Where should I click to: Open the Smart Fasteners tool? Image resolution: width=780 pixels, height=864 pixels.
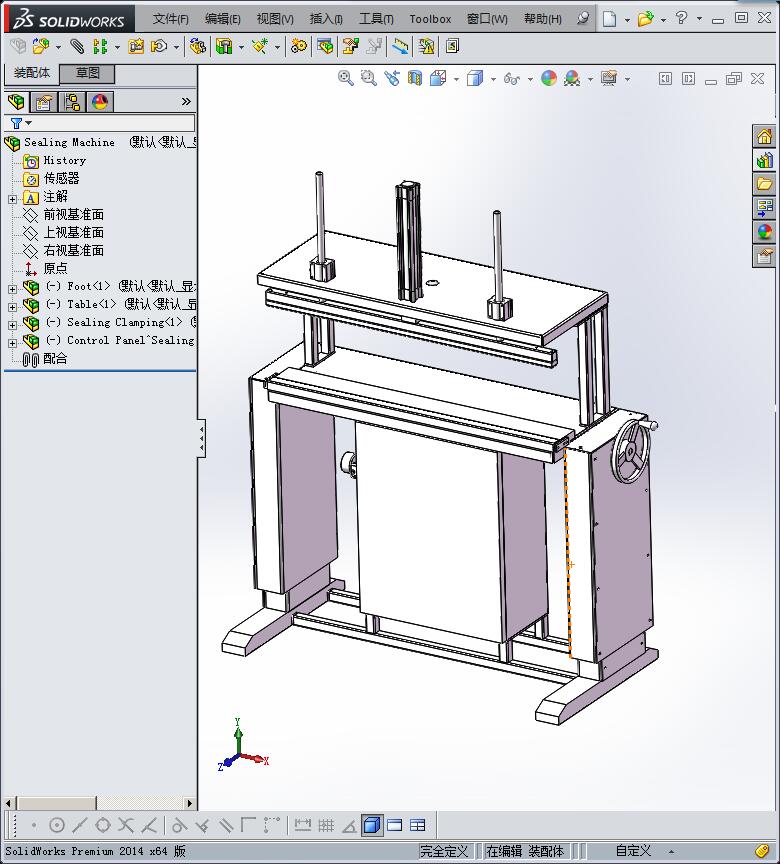pyautogui.click(x=136, y=46)
